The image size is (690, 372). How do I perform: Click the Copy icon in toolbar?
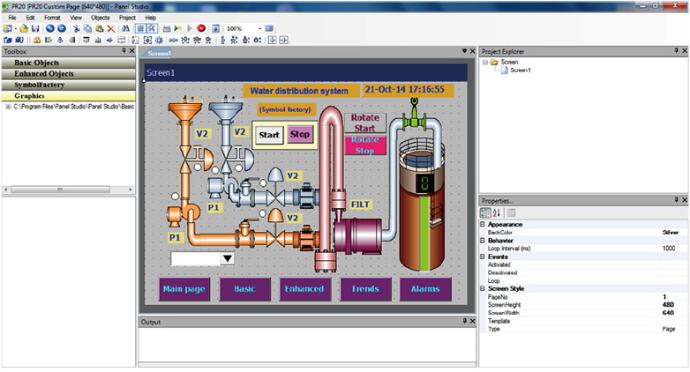coord(88,28)
